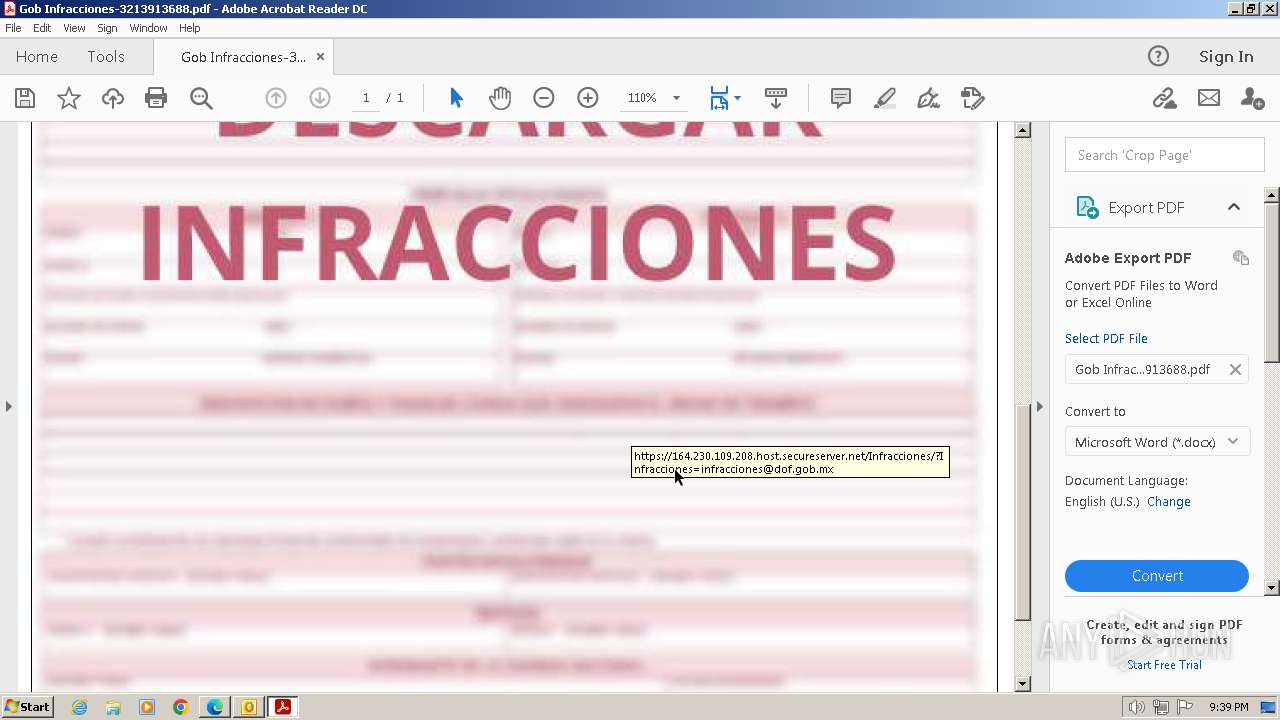Select the Highlight text pen tool
This screenshot has height=720, width=1280.
tap(885, 98)
